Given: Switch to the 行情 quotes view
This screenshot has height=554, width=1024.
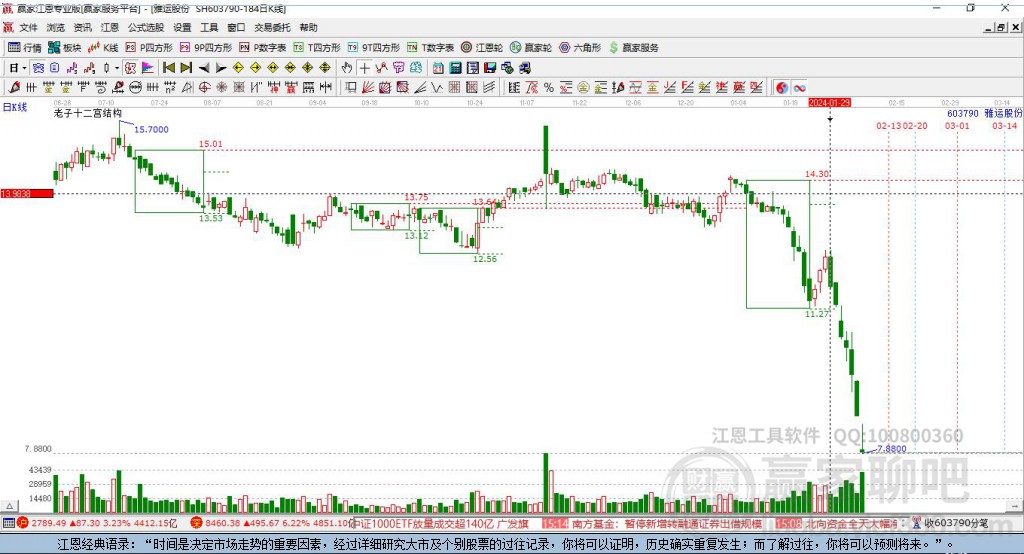Looking at the screenshot, I should (x=25, y=48).
